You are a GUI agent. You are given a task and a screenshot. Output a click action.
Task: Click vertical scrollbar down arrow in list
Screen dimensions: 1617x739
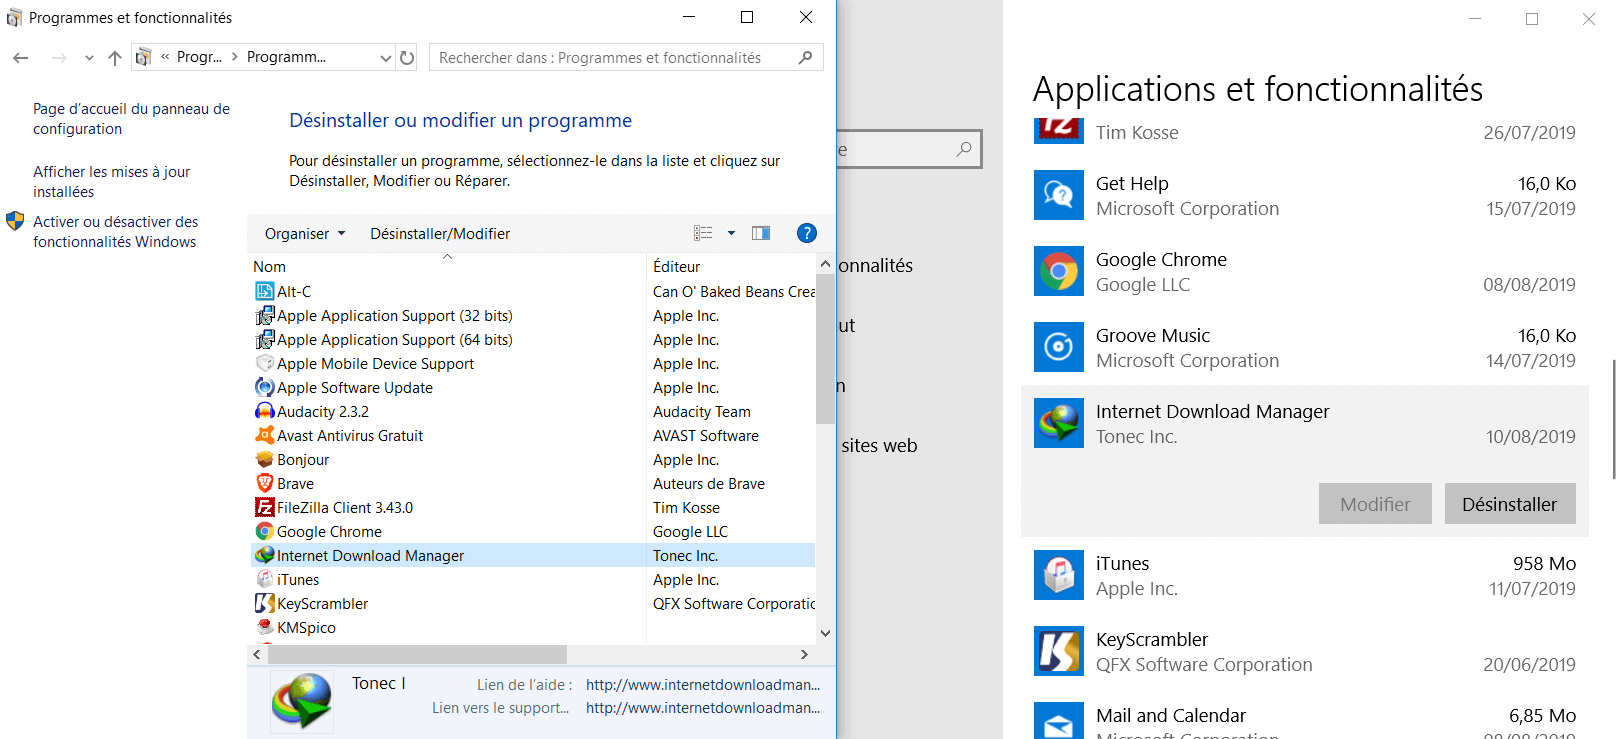pos(825,633)
